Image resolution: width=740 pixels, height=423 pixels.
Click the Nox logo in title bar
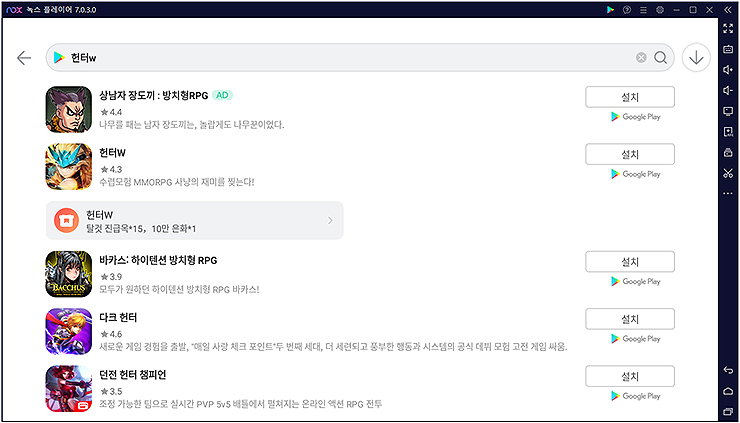14,9
